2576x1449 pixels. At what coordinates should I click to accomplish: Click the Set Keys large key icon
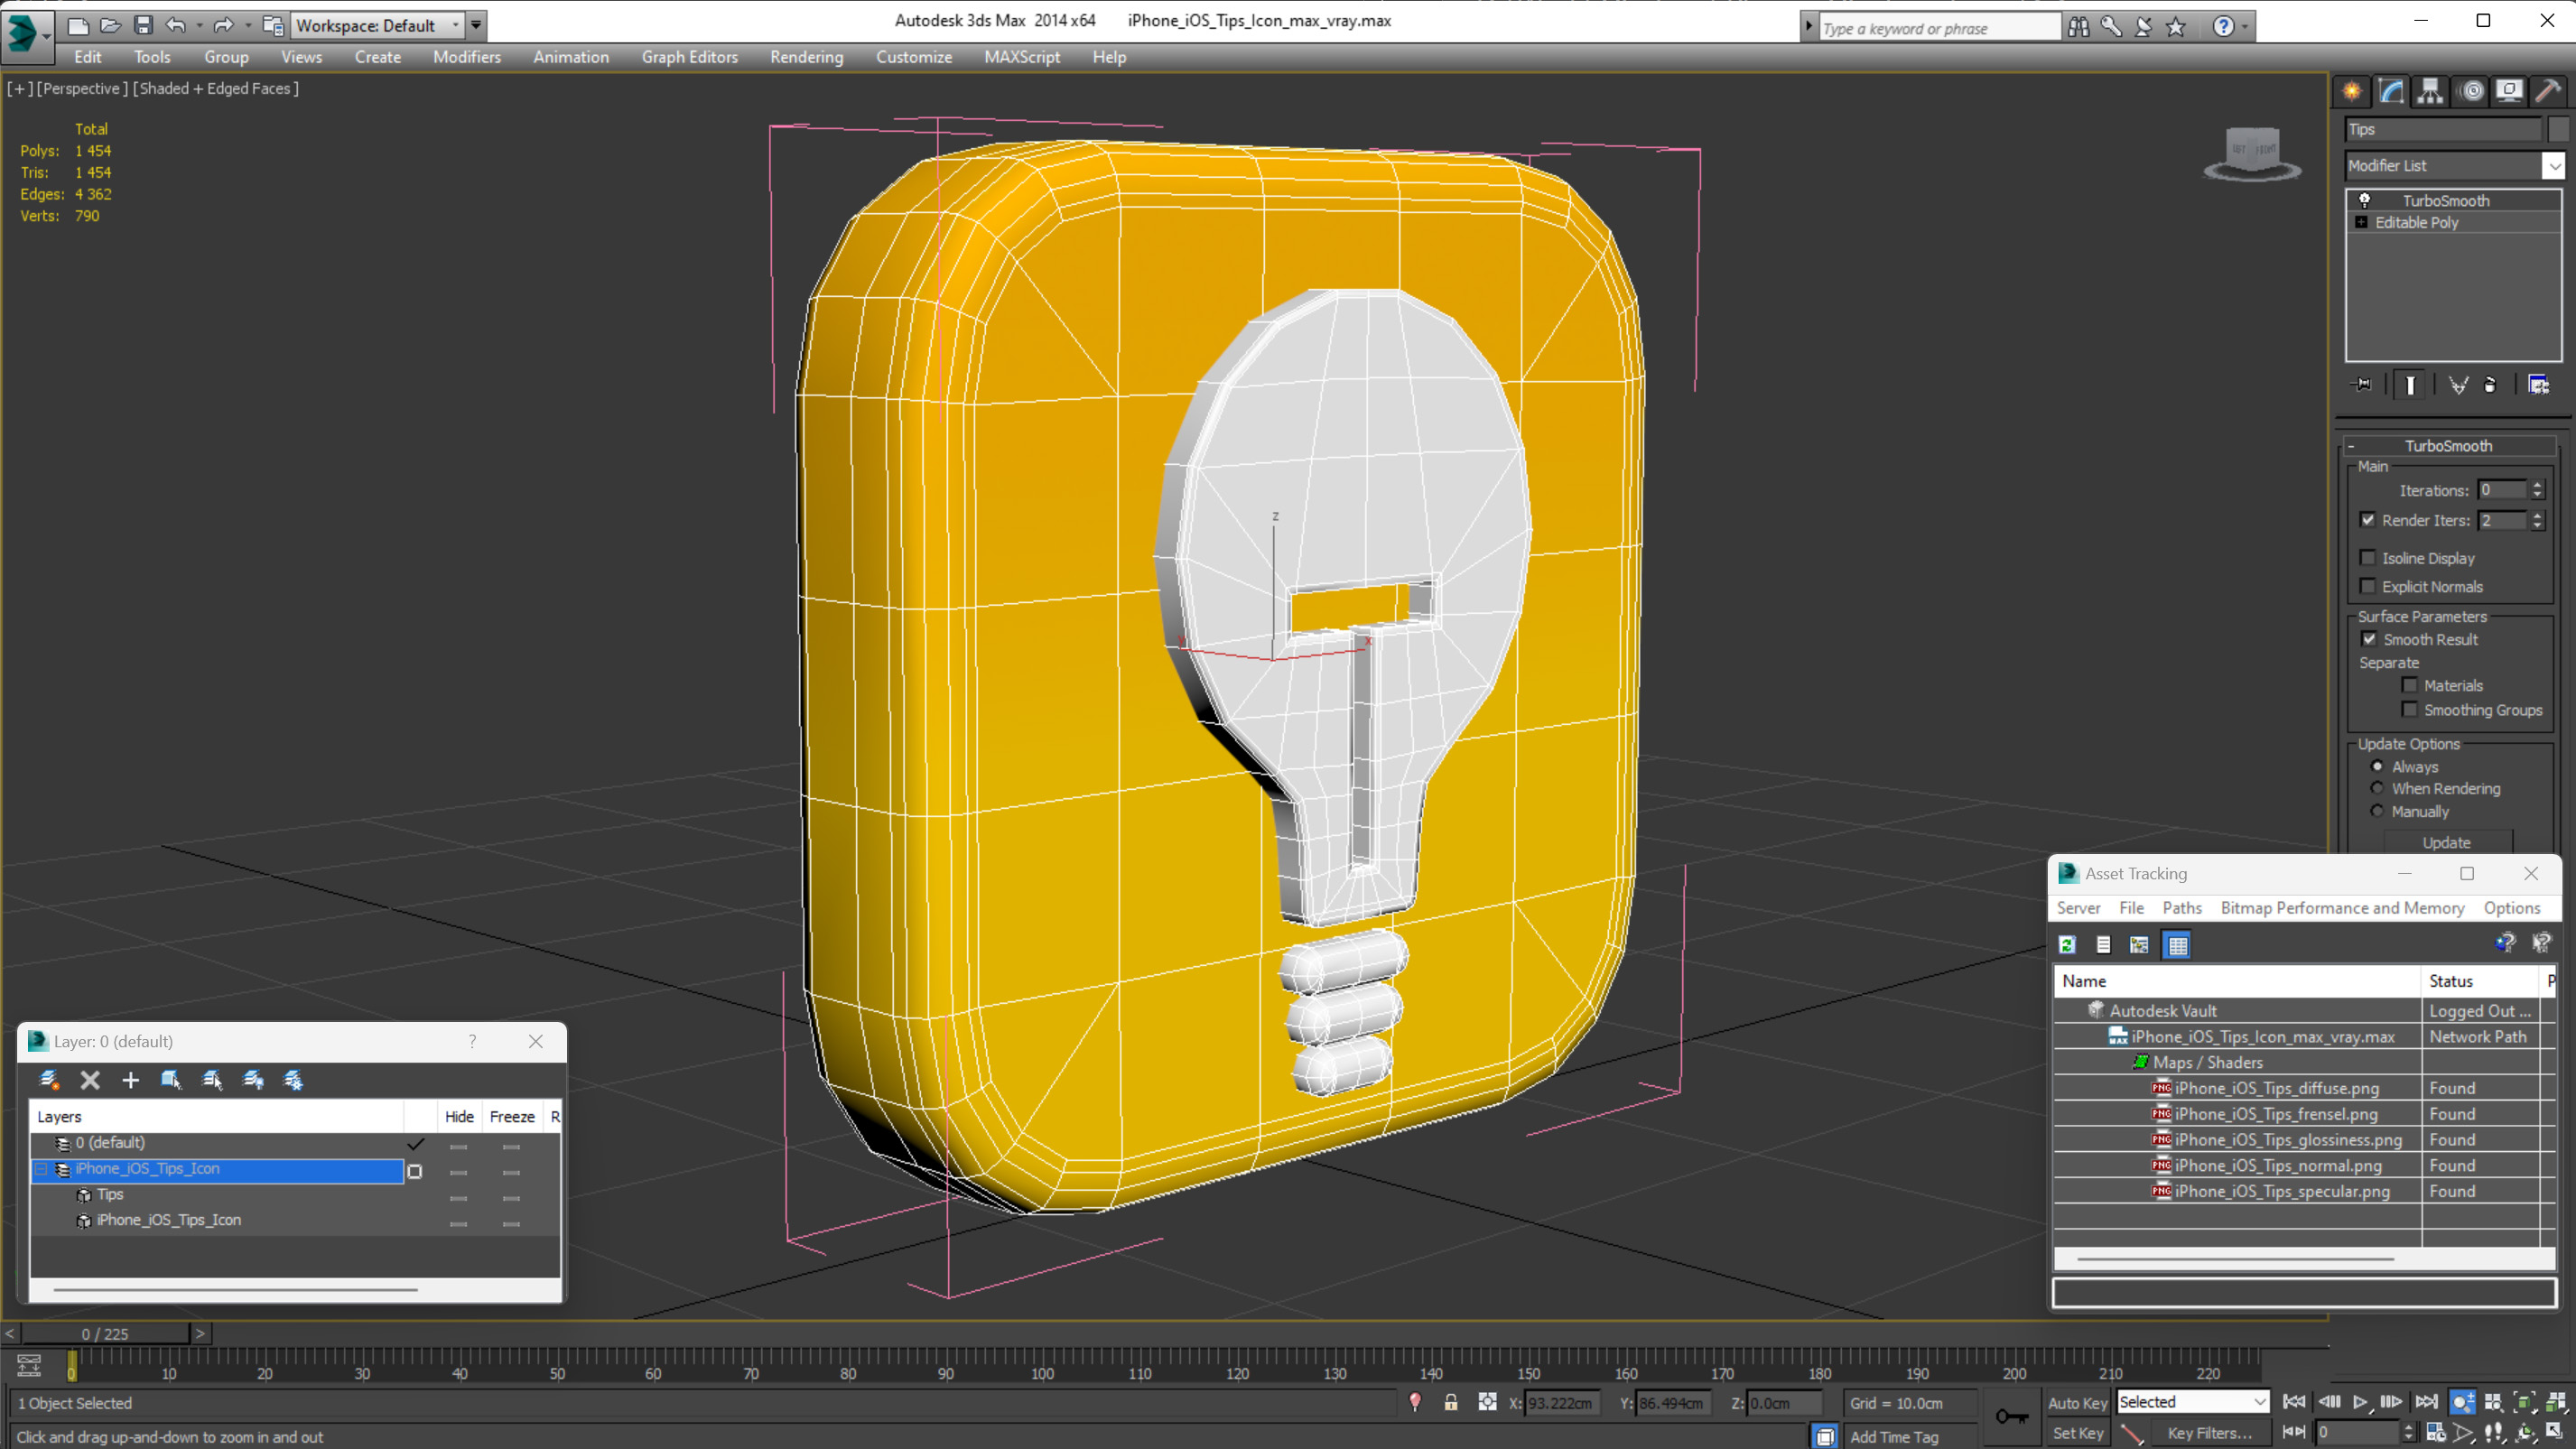pos(2011,1416)
